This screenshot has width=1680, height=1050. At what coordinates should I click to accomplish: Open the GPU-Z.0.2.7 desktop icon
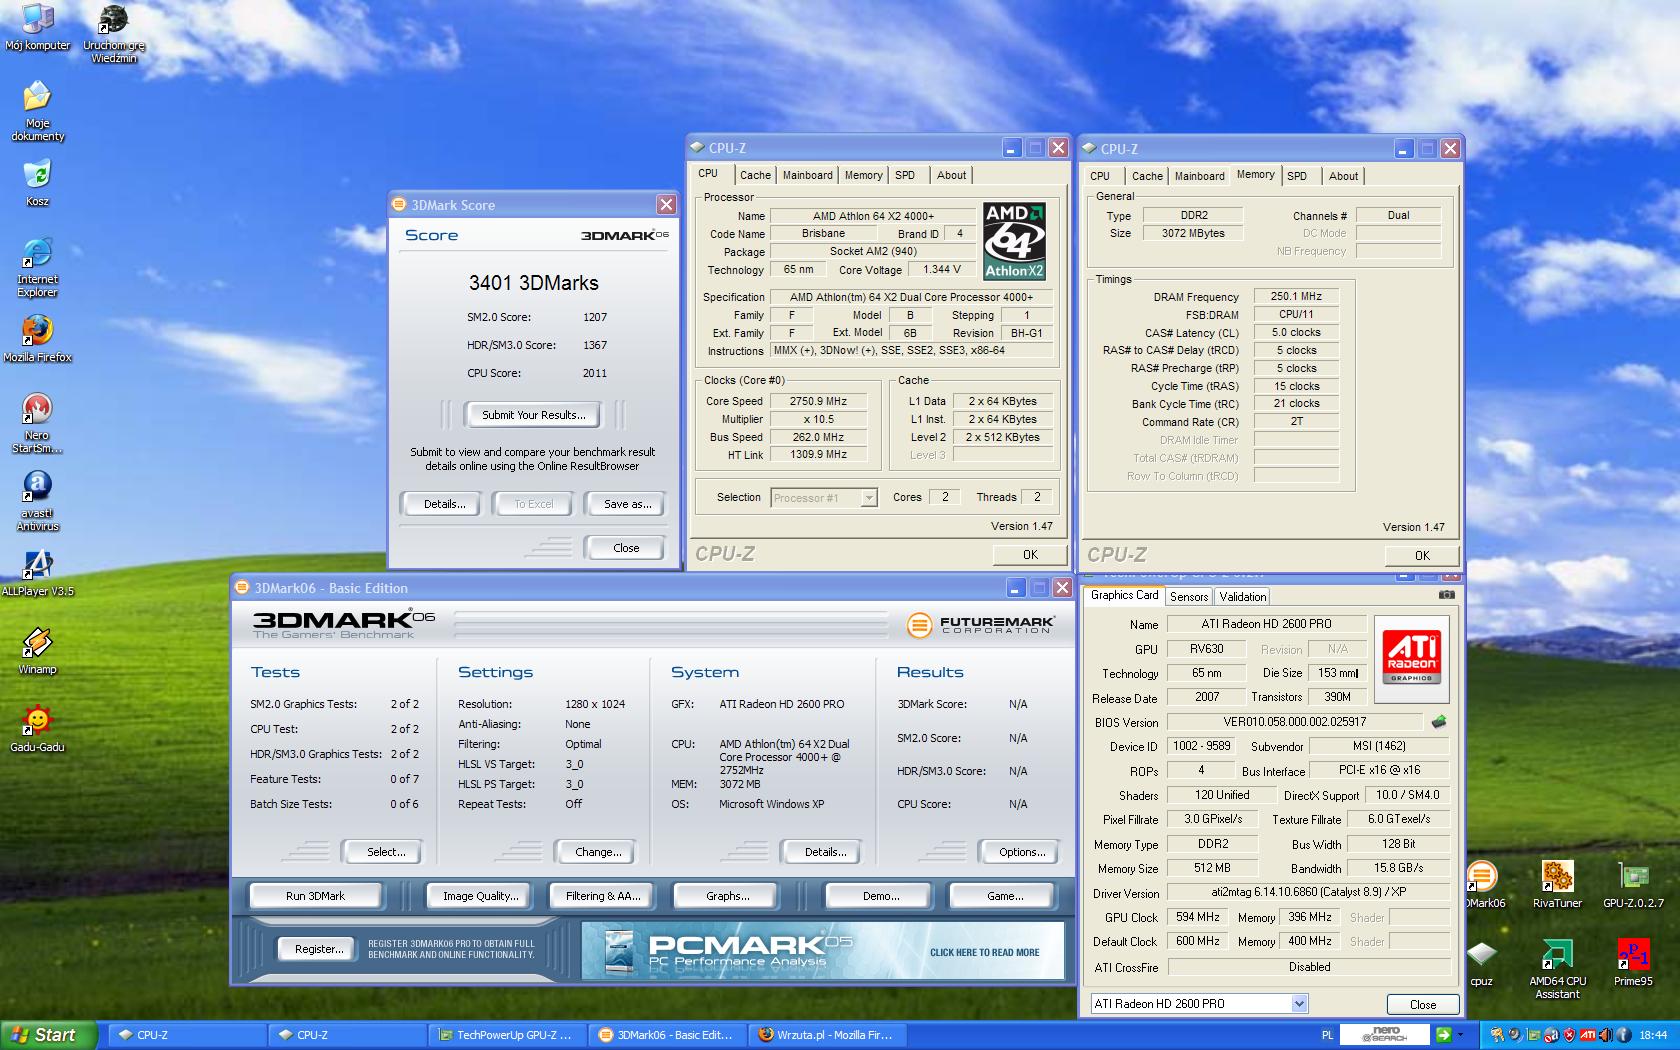click(1633, 884)
